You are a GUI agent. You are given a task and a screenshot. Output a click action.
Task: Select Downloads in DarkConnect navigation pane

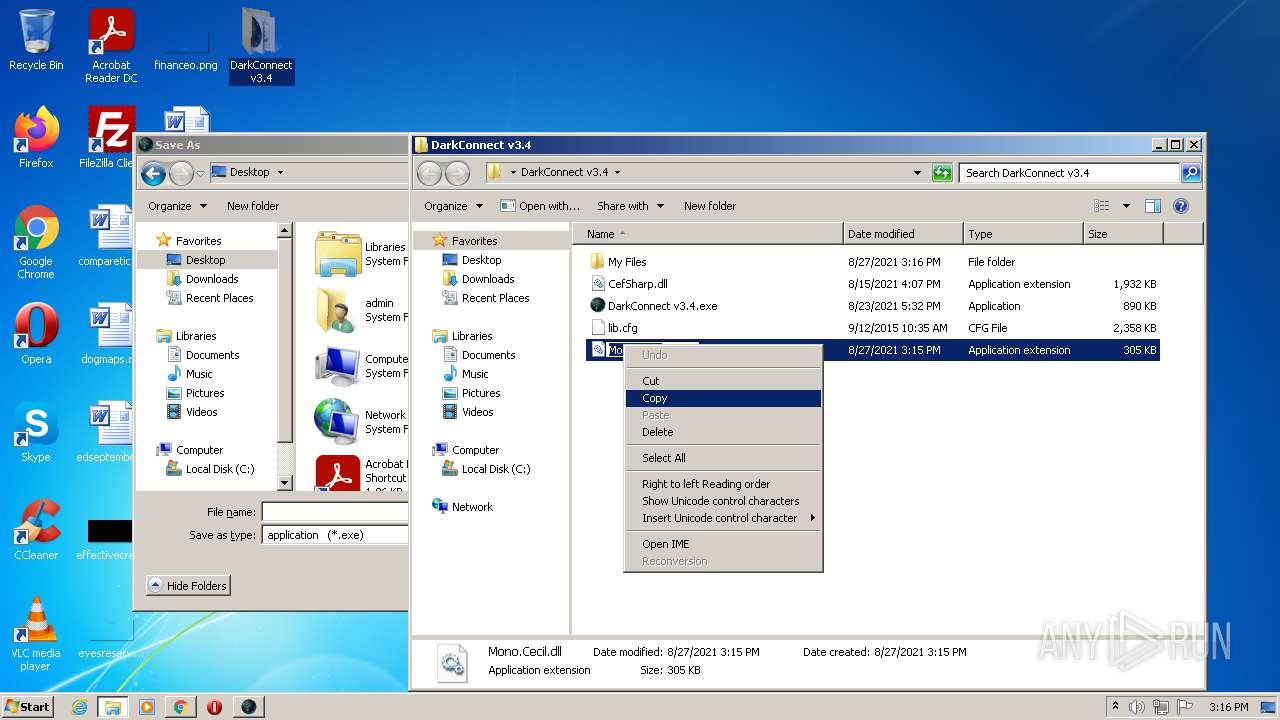[x=488, y=279]
